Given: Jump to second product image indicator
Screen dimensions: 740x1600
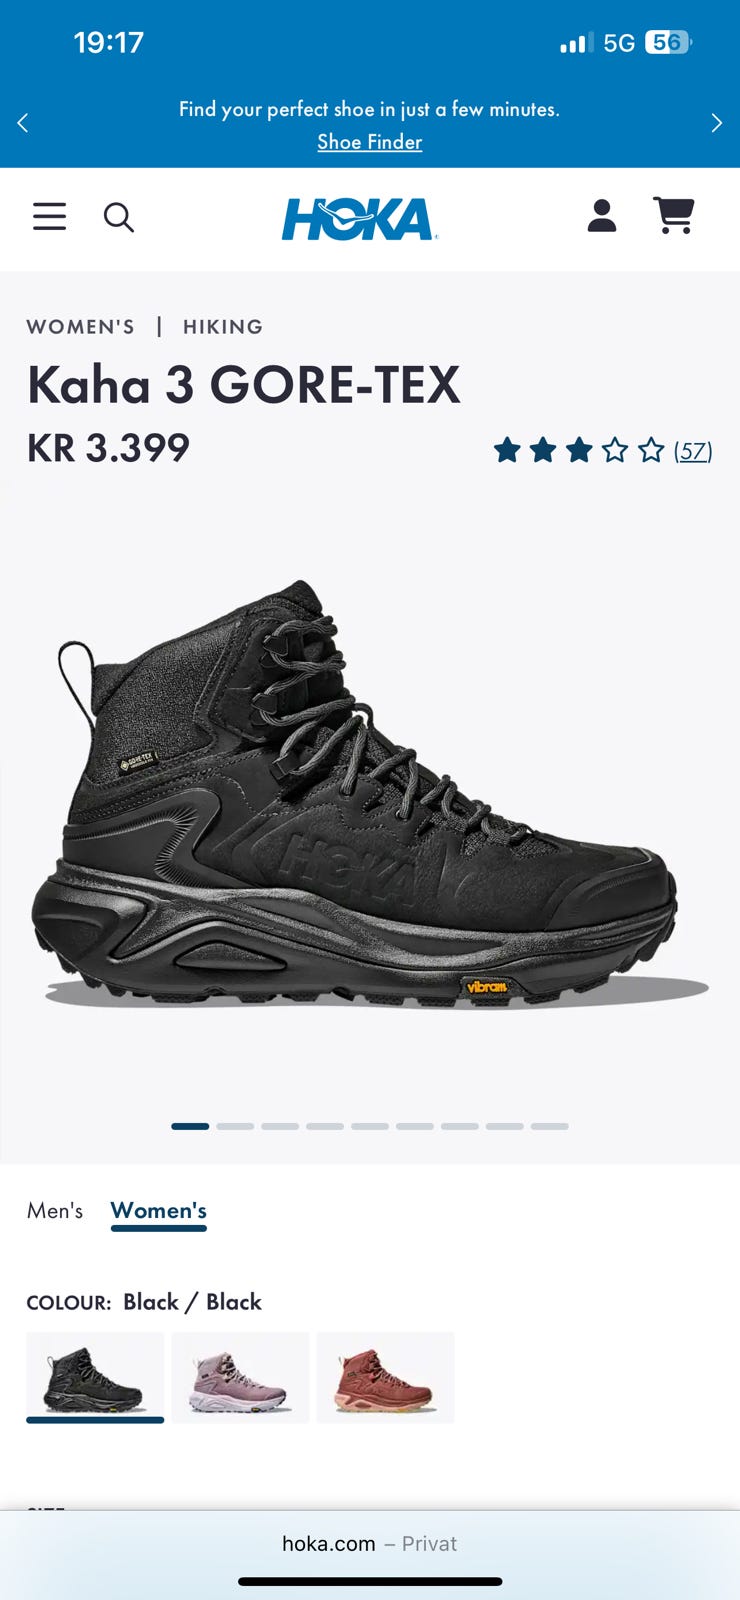Looking at the screenshot, I should click(x=235, y=1126).
